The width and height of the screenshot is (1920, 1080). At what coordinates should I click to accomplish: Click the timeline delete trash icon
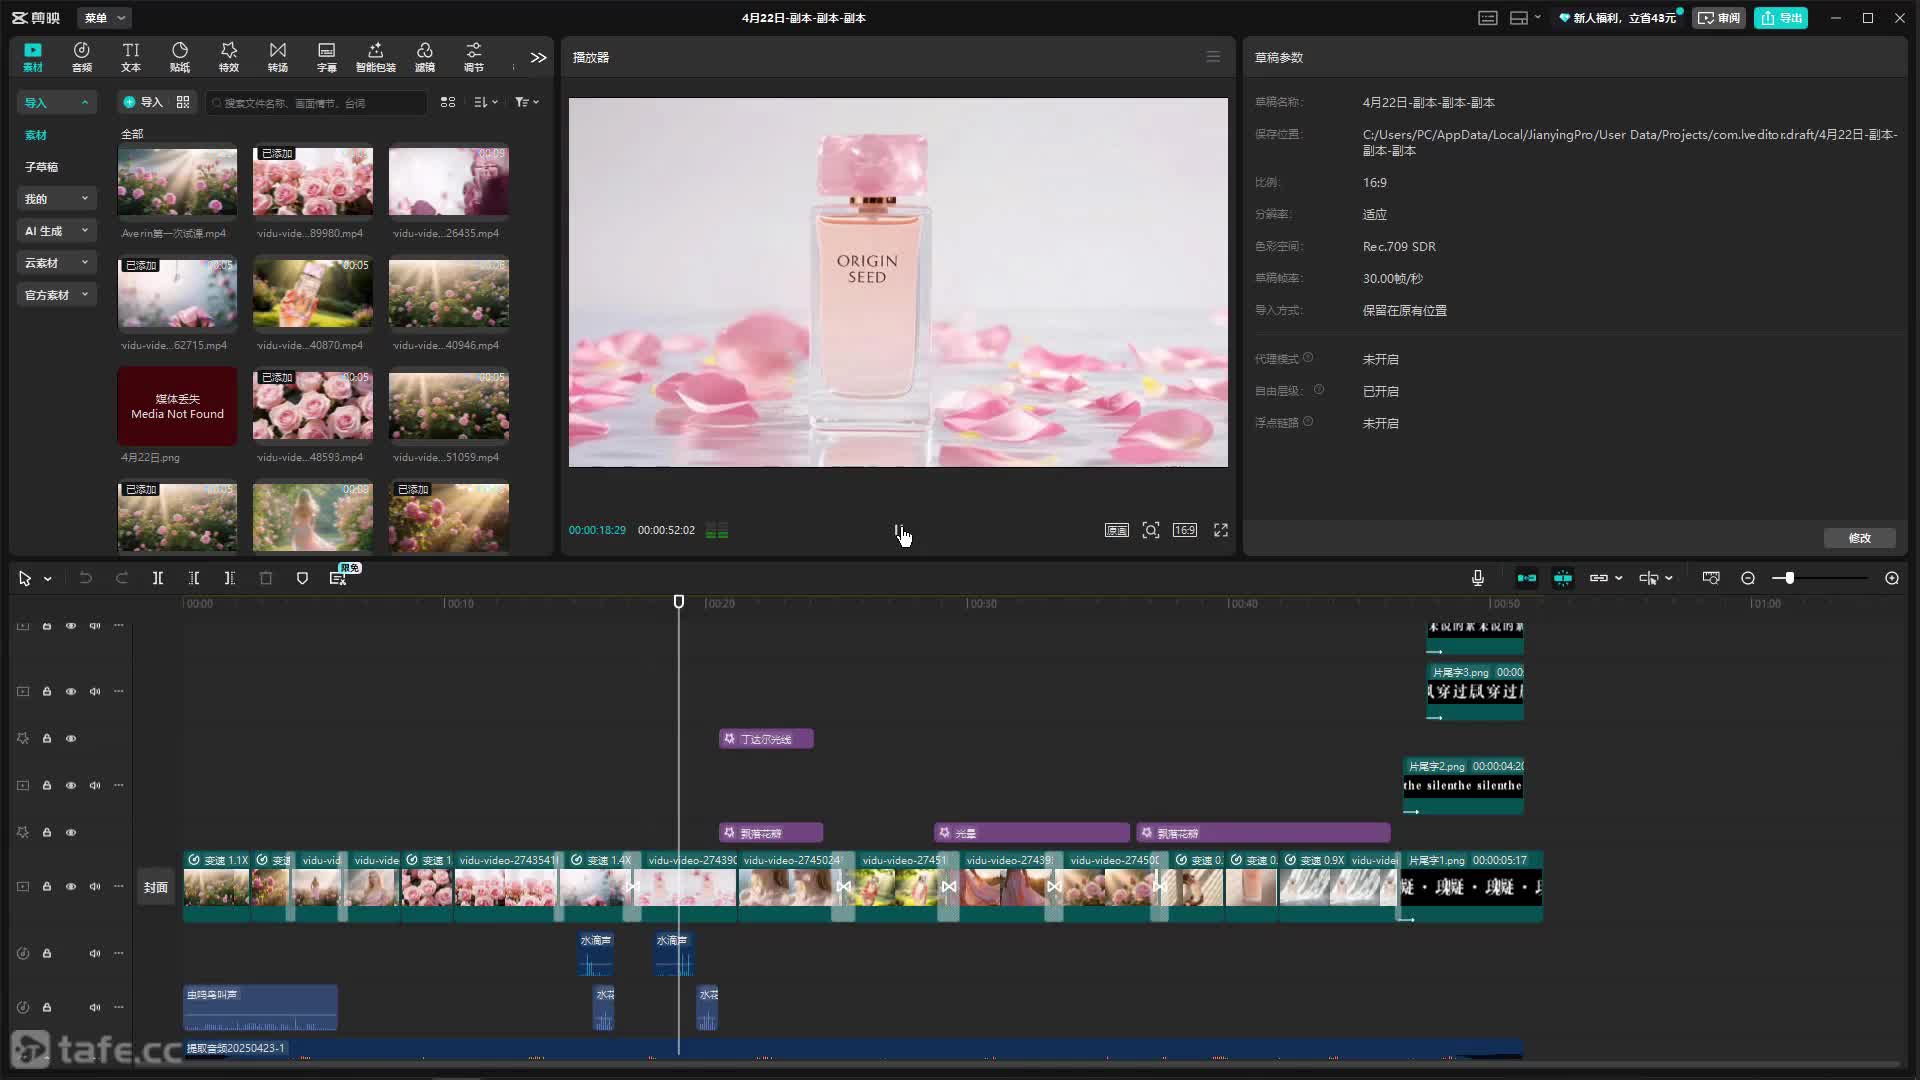266,578
